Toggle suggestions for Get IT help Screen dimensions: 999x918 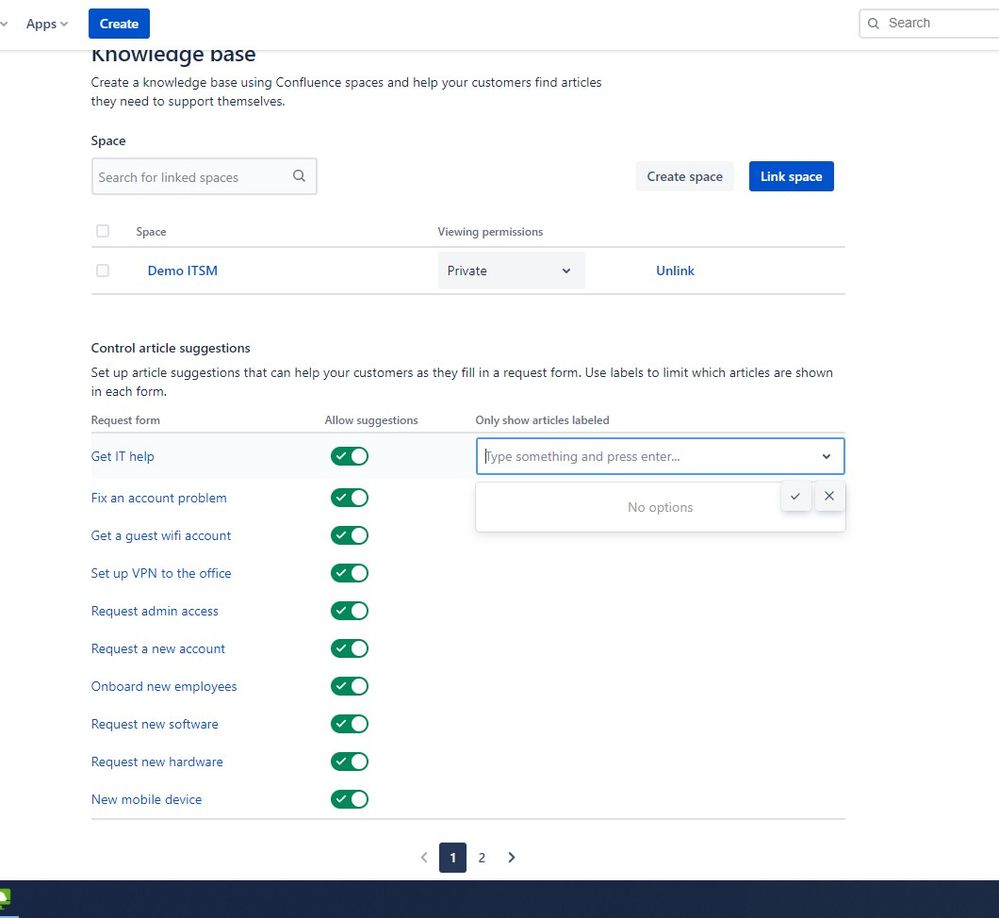click(x=349, y=456)
